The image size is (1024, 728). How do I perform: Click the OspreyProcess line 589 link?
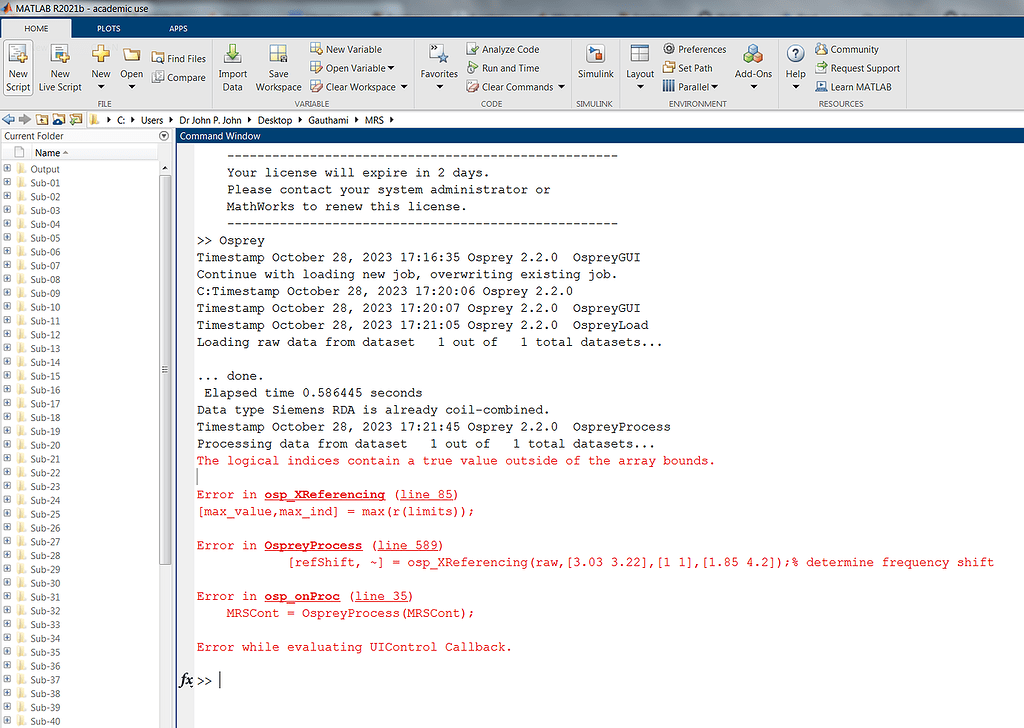[x=311, y=545]
